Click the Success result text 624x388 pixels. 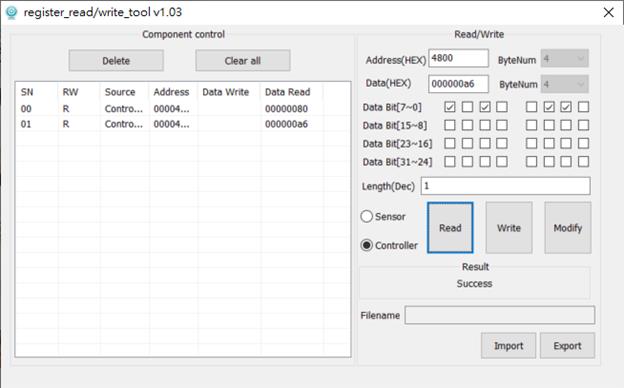(x=474, y=283)
